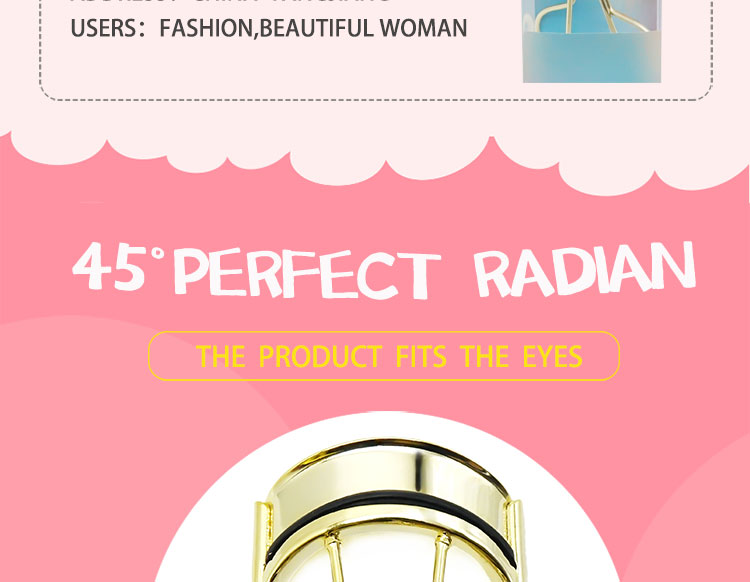The image size is (750, 582).
Task: Click the yellow word "EYES"
Action: 552,356
